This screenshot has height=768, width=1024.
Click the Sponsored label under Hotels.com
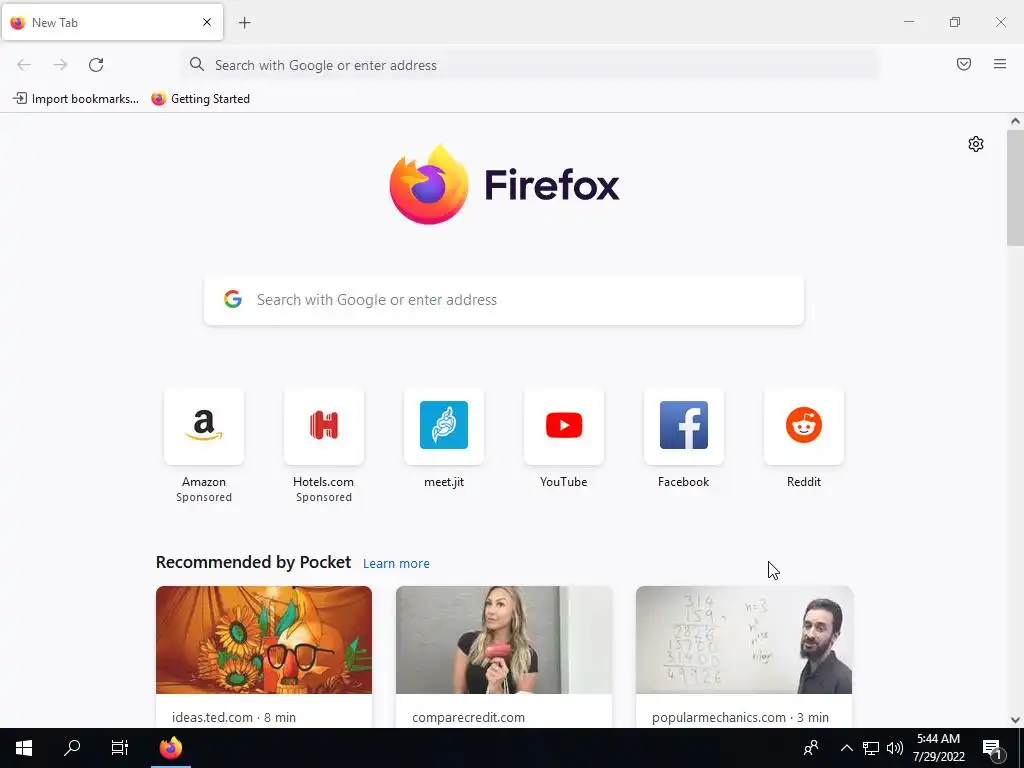click(x=324, y=497)
